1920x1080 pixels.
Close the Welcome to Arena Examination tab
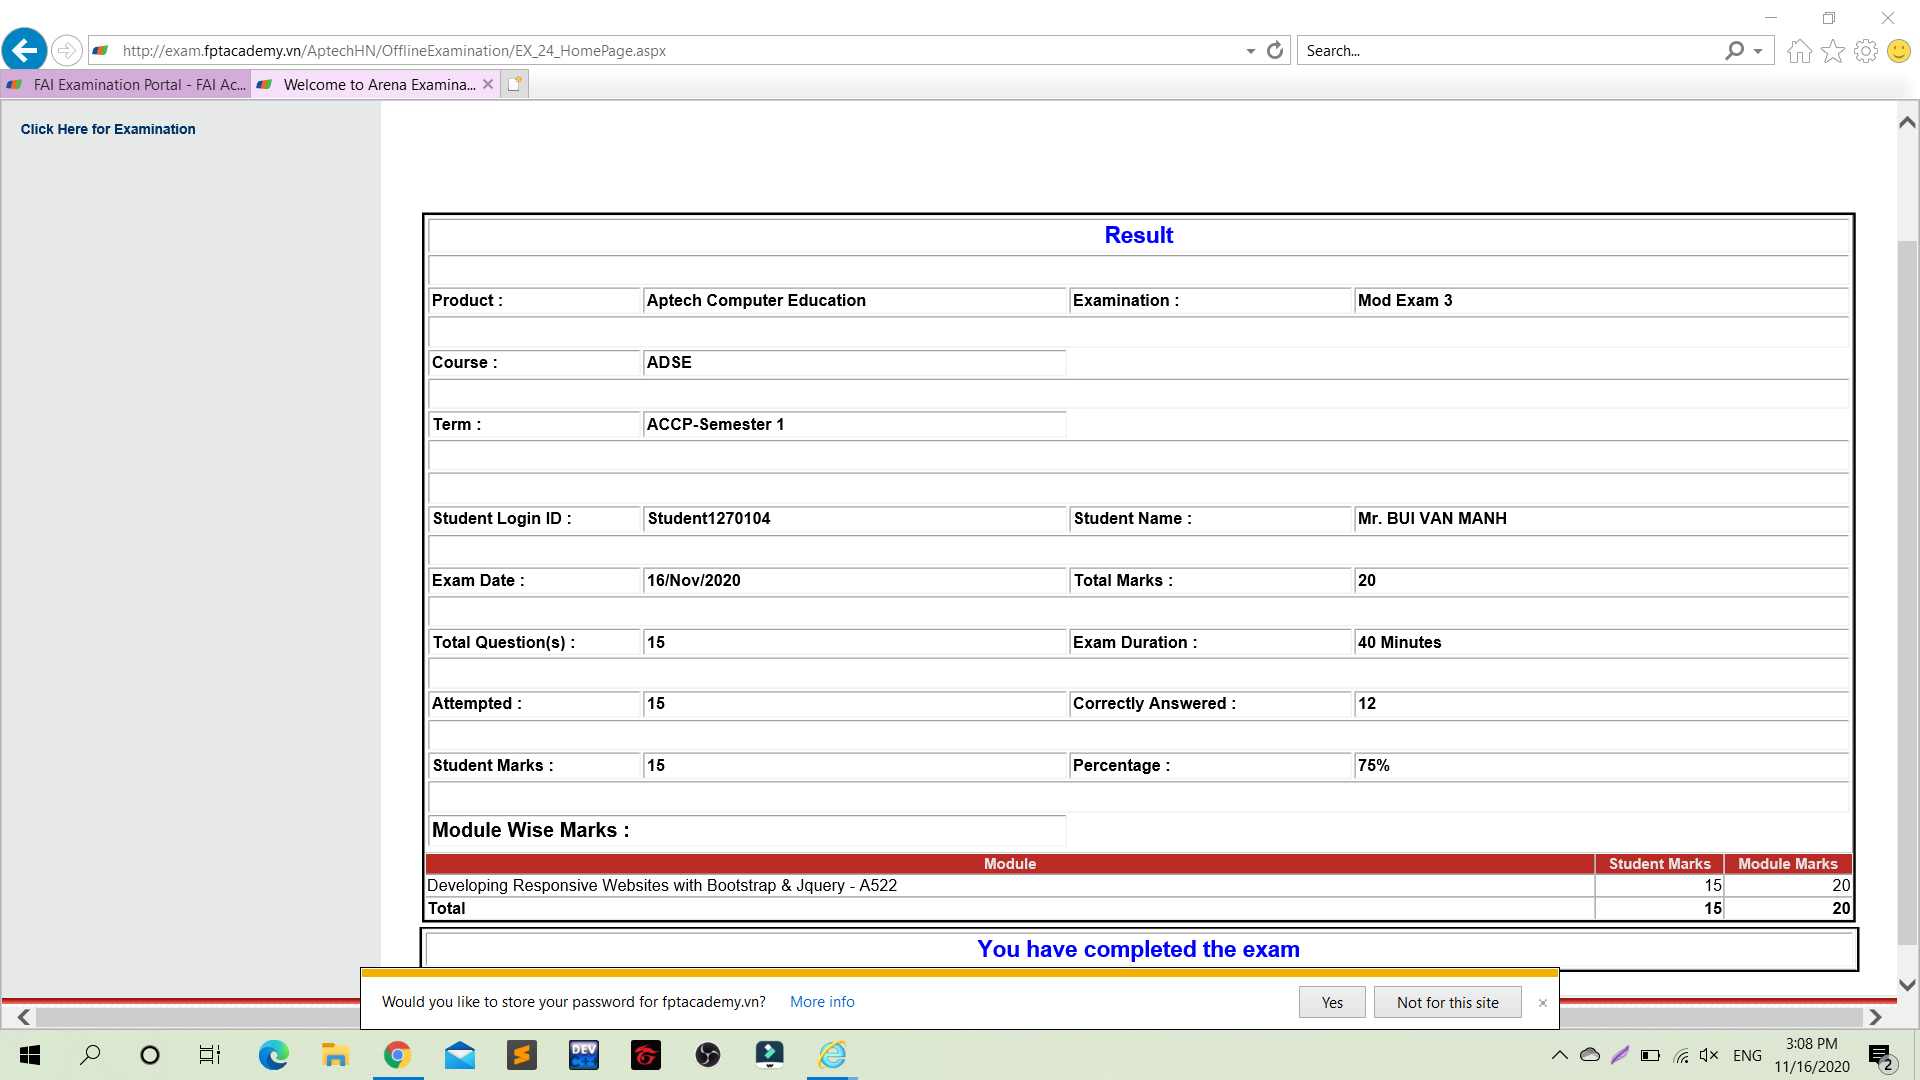click(x=488, y=84)
